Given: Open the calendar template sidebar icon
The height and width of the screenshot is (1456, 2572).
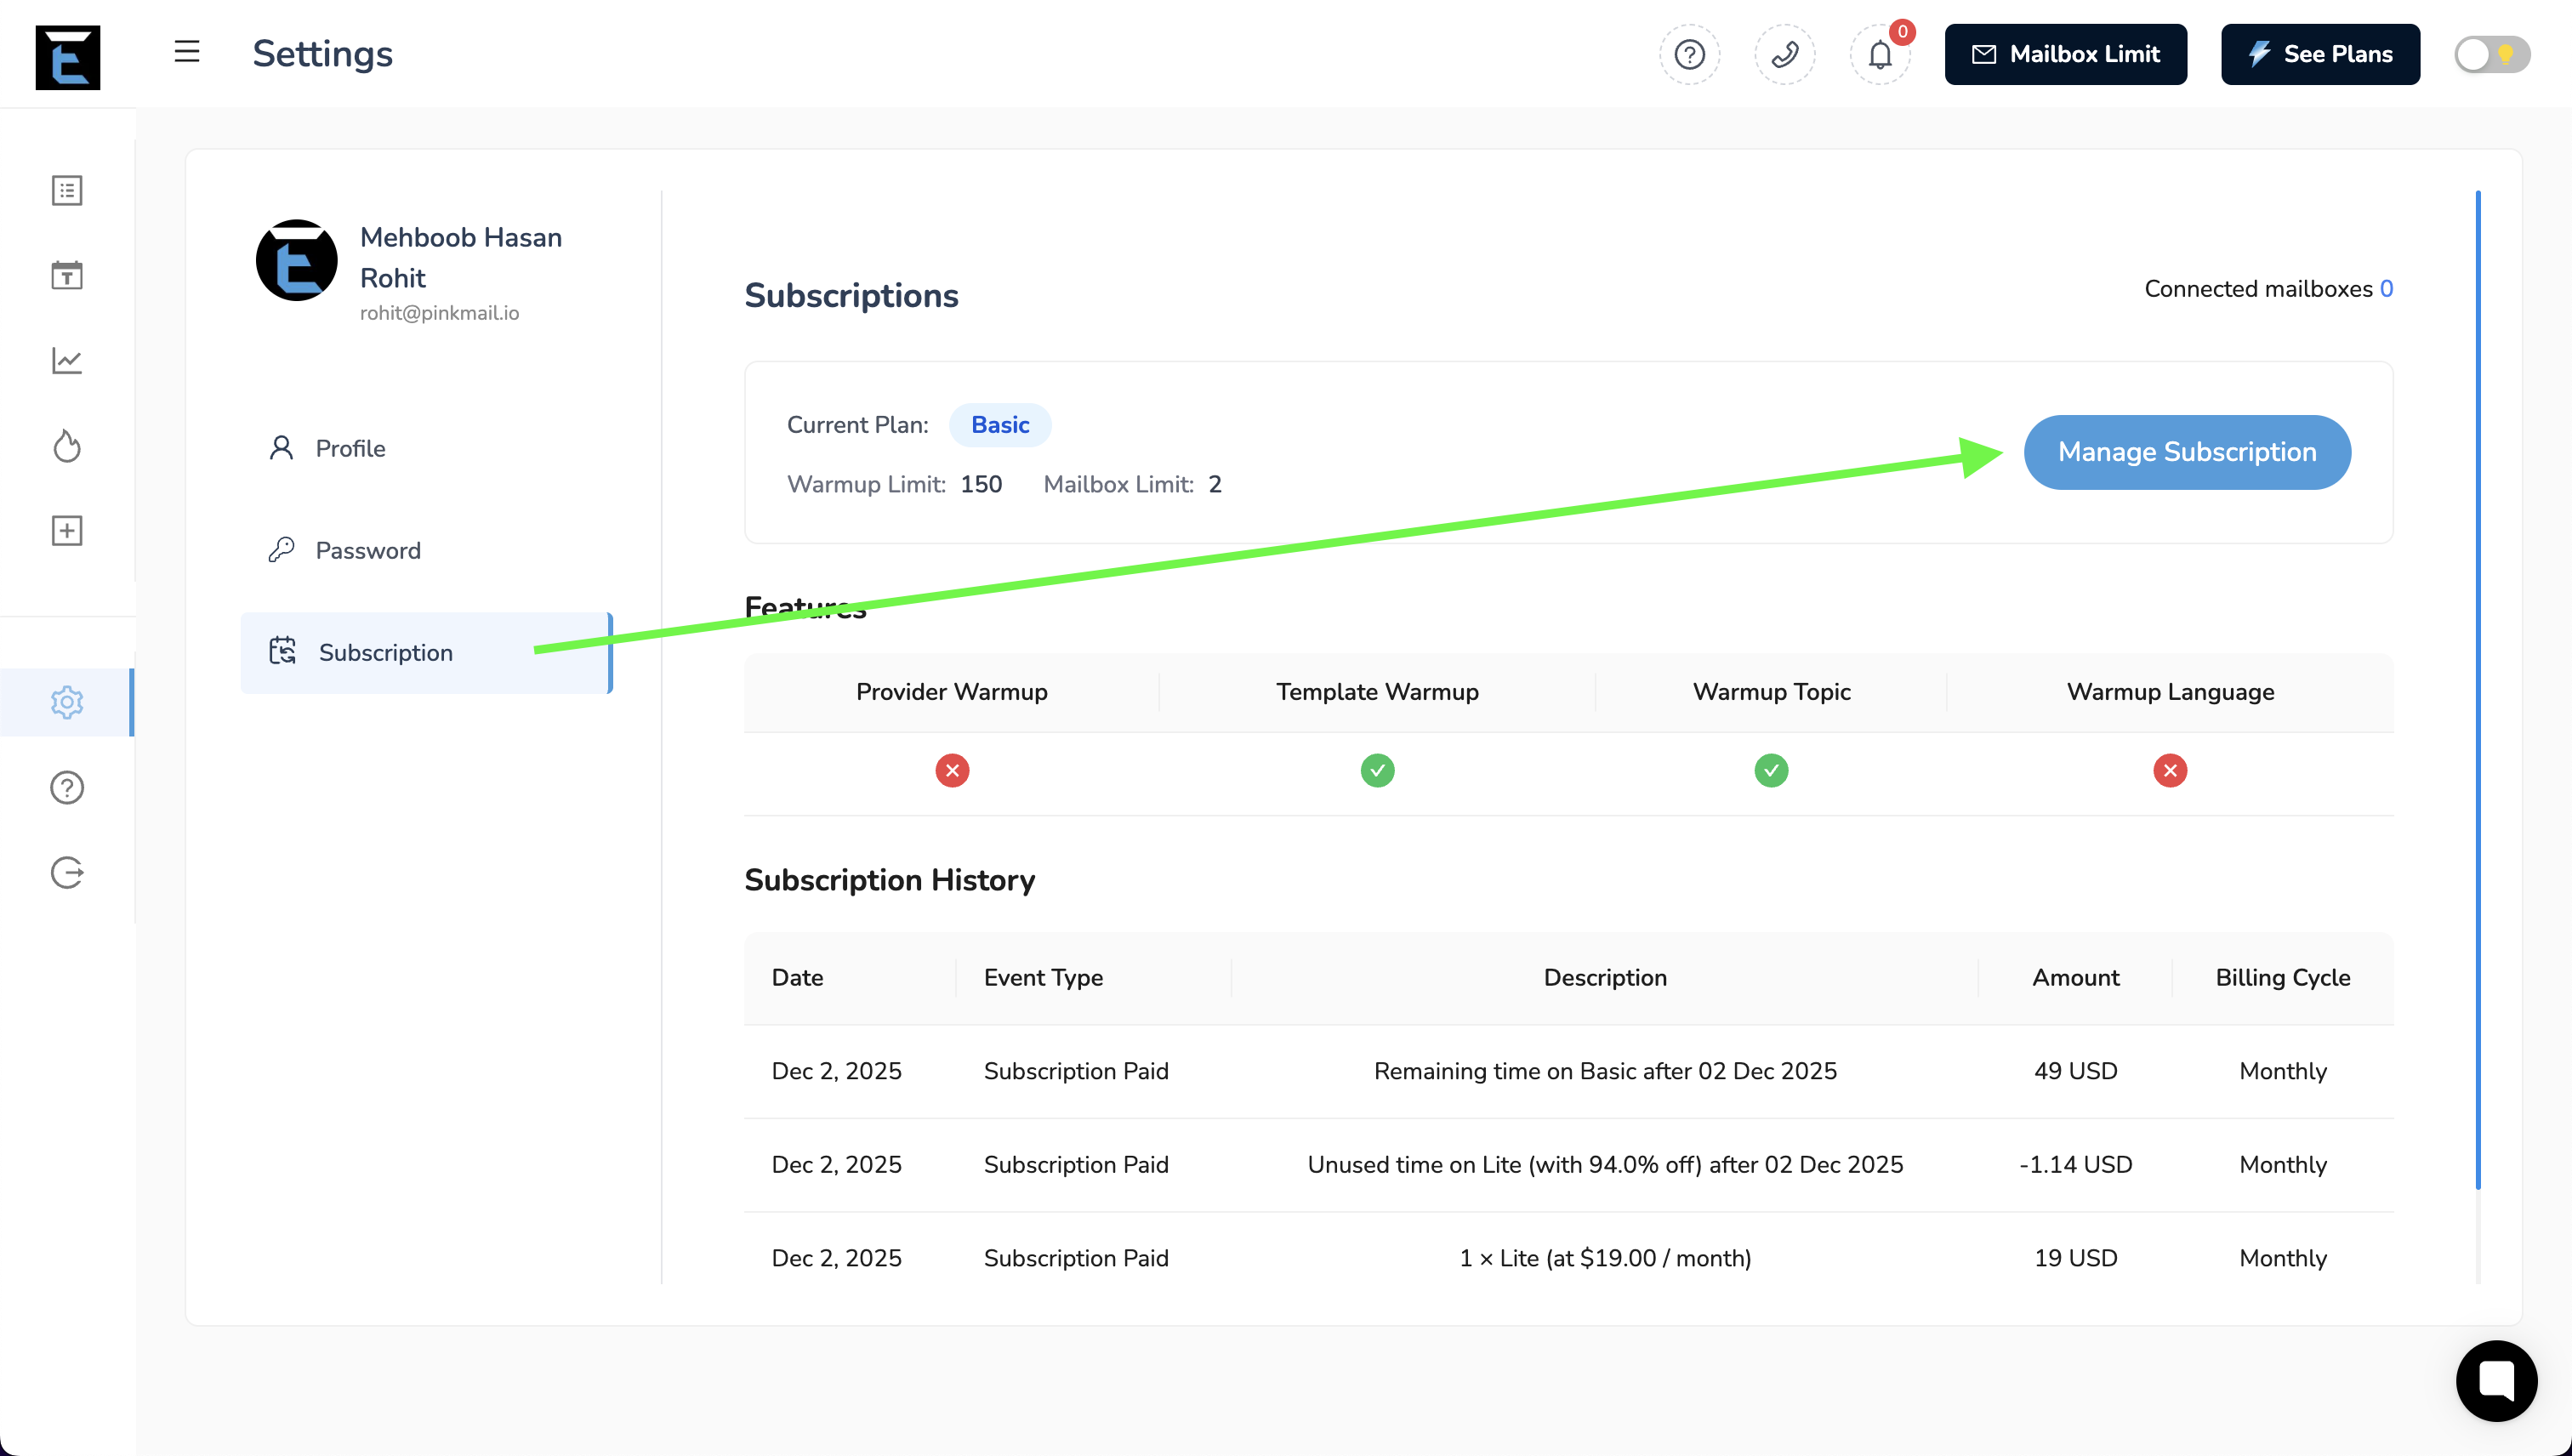Looking at the screenshot, I should 67,275.
